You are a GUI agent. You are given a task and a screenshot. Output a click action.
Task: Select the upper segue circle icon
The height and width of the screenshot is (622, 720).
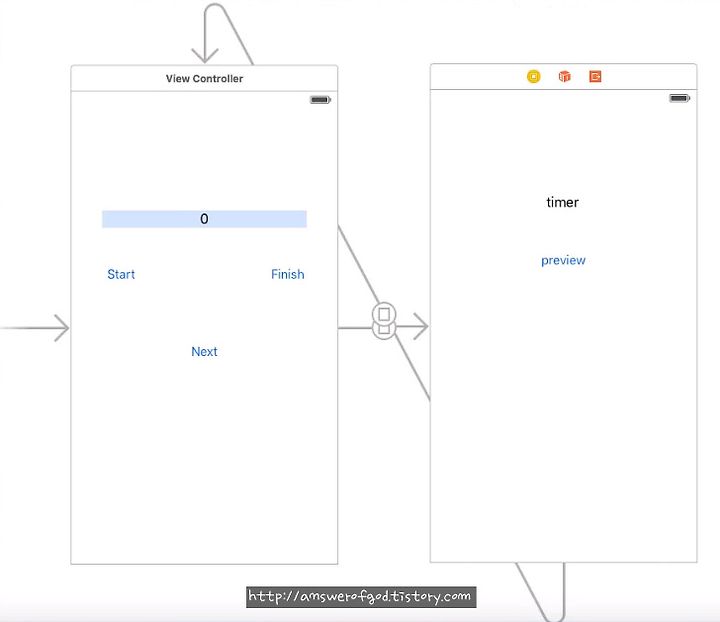coord(384,314)
